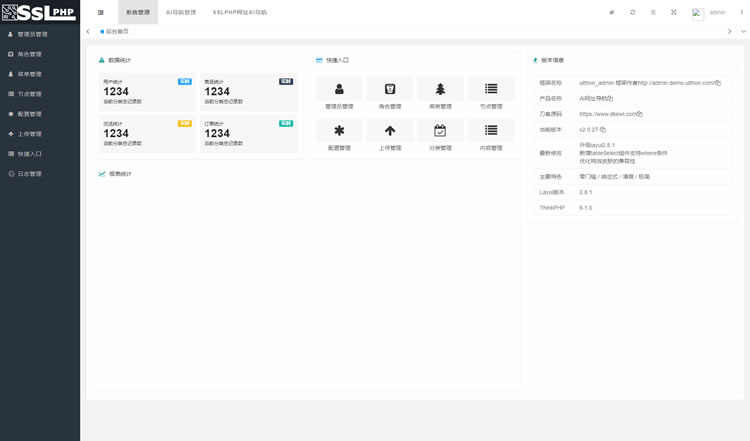Click the first icon left of refresh

(612, 12)
